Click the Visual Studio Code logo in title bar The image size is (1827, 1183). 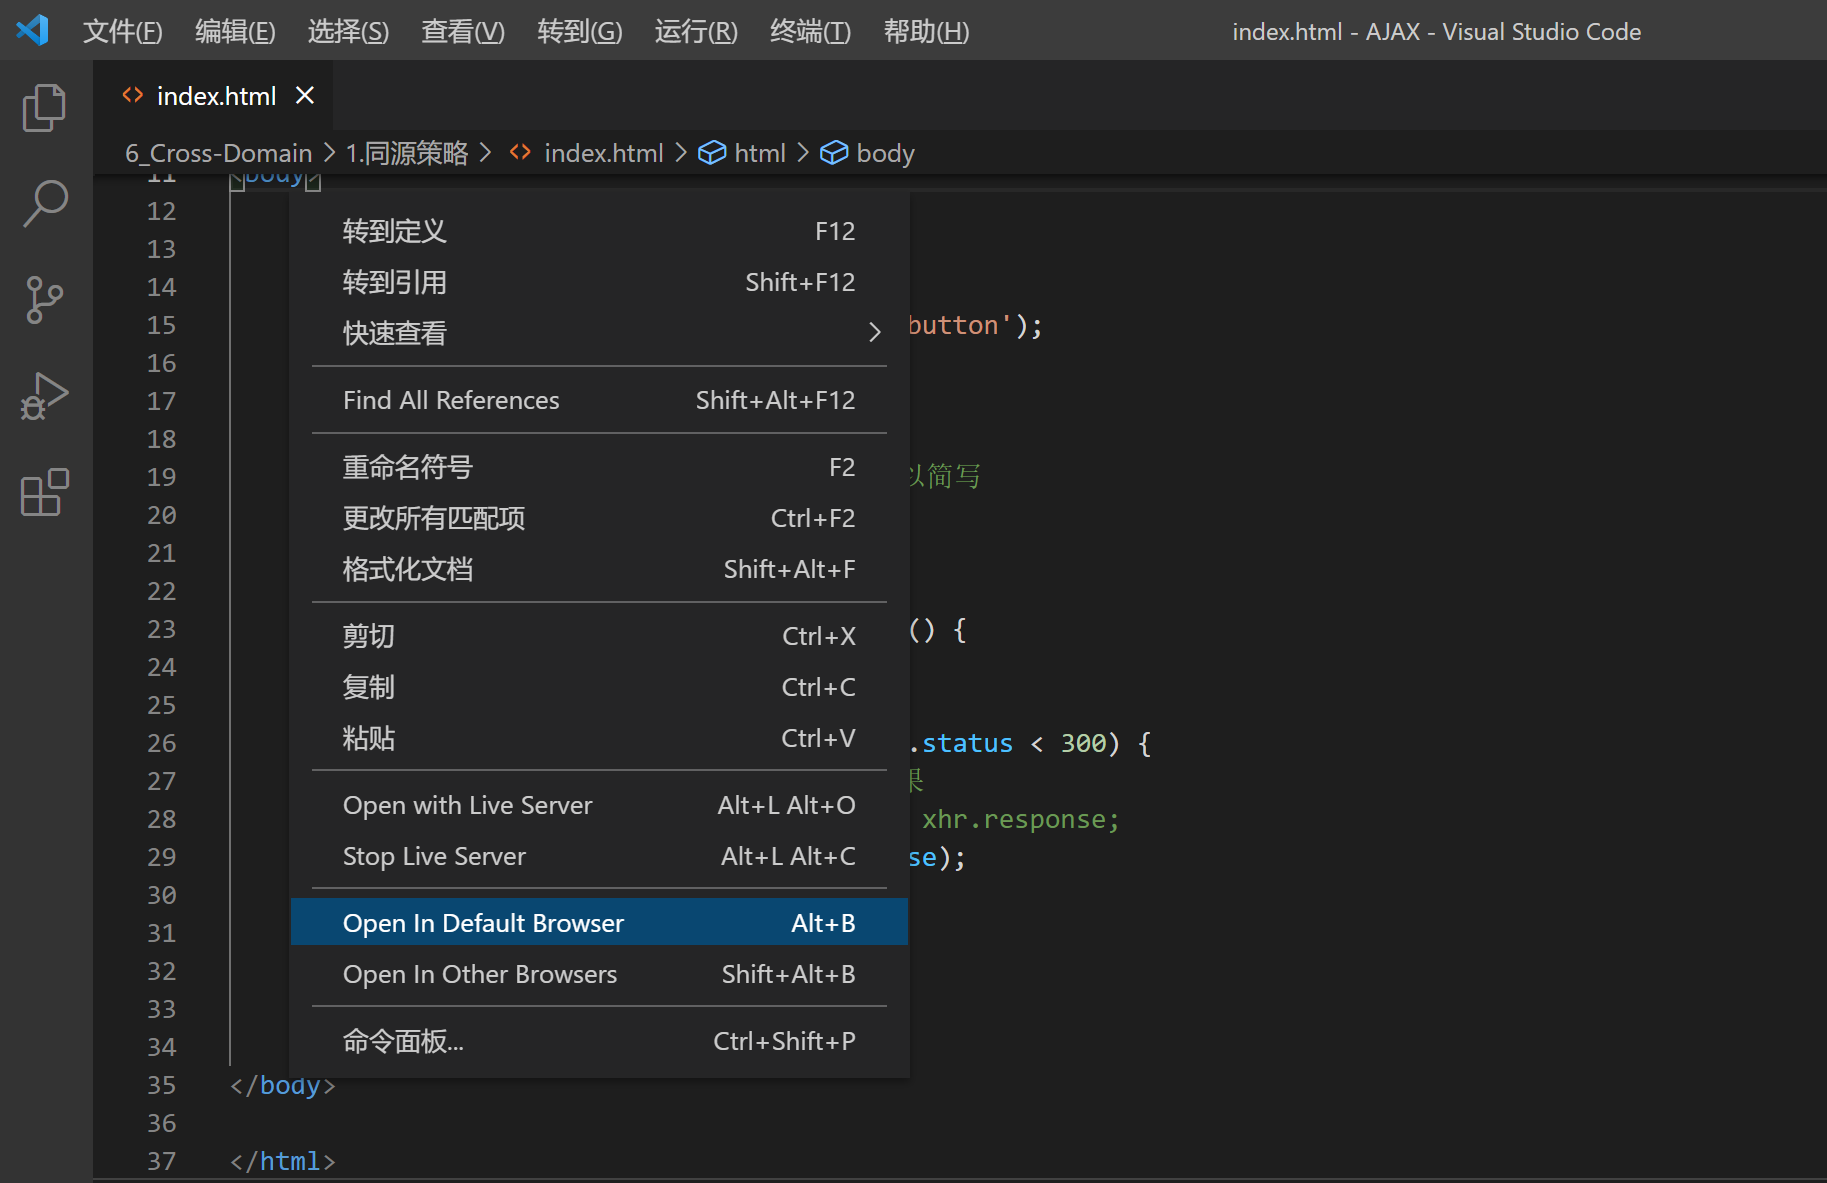(32, 30)
